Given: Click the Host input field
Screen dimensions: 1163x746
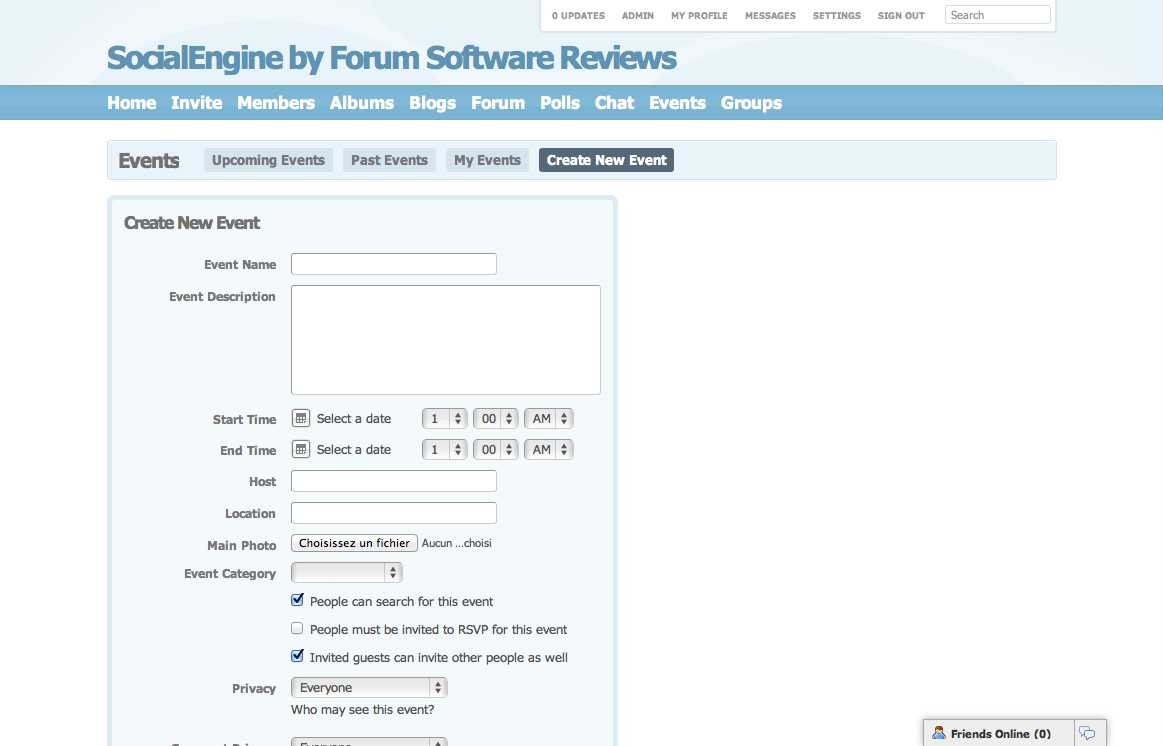Looking at the screenshot, I should coord(394,481).
